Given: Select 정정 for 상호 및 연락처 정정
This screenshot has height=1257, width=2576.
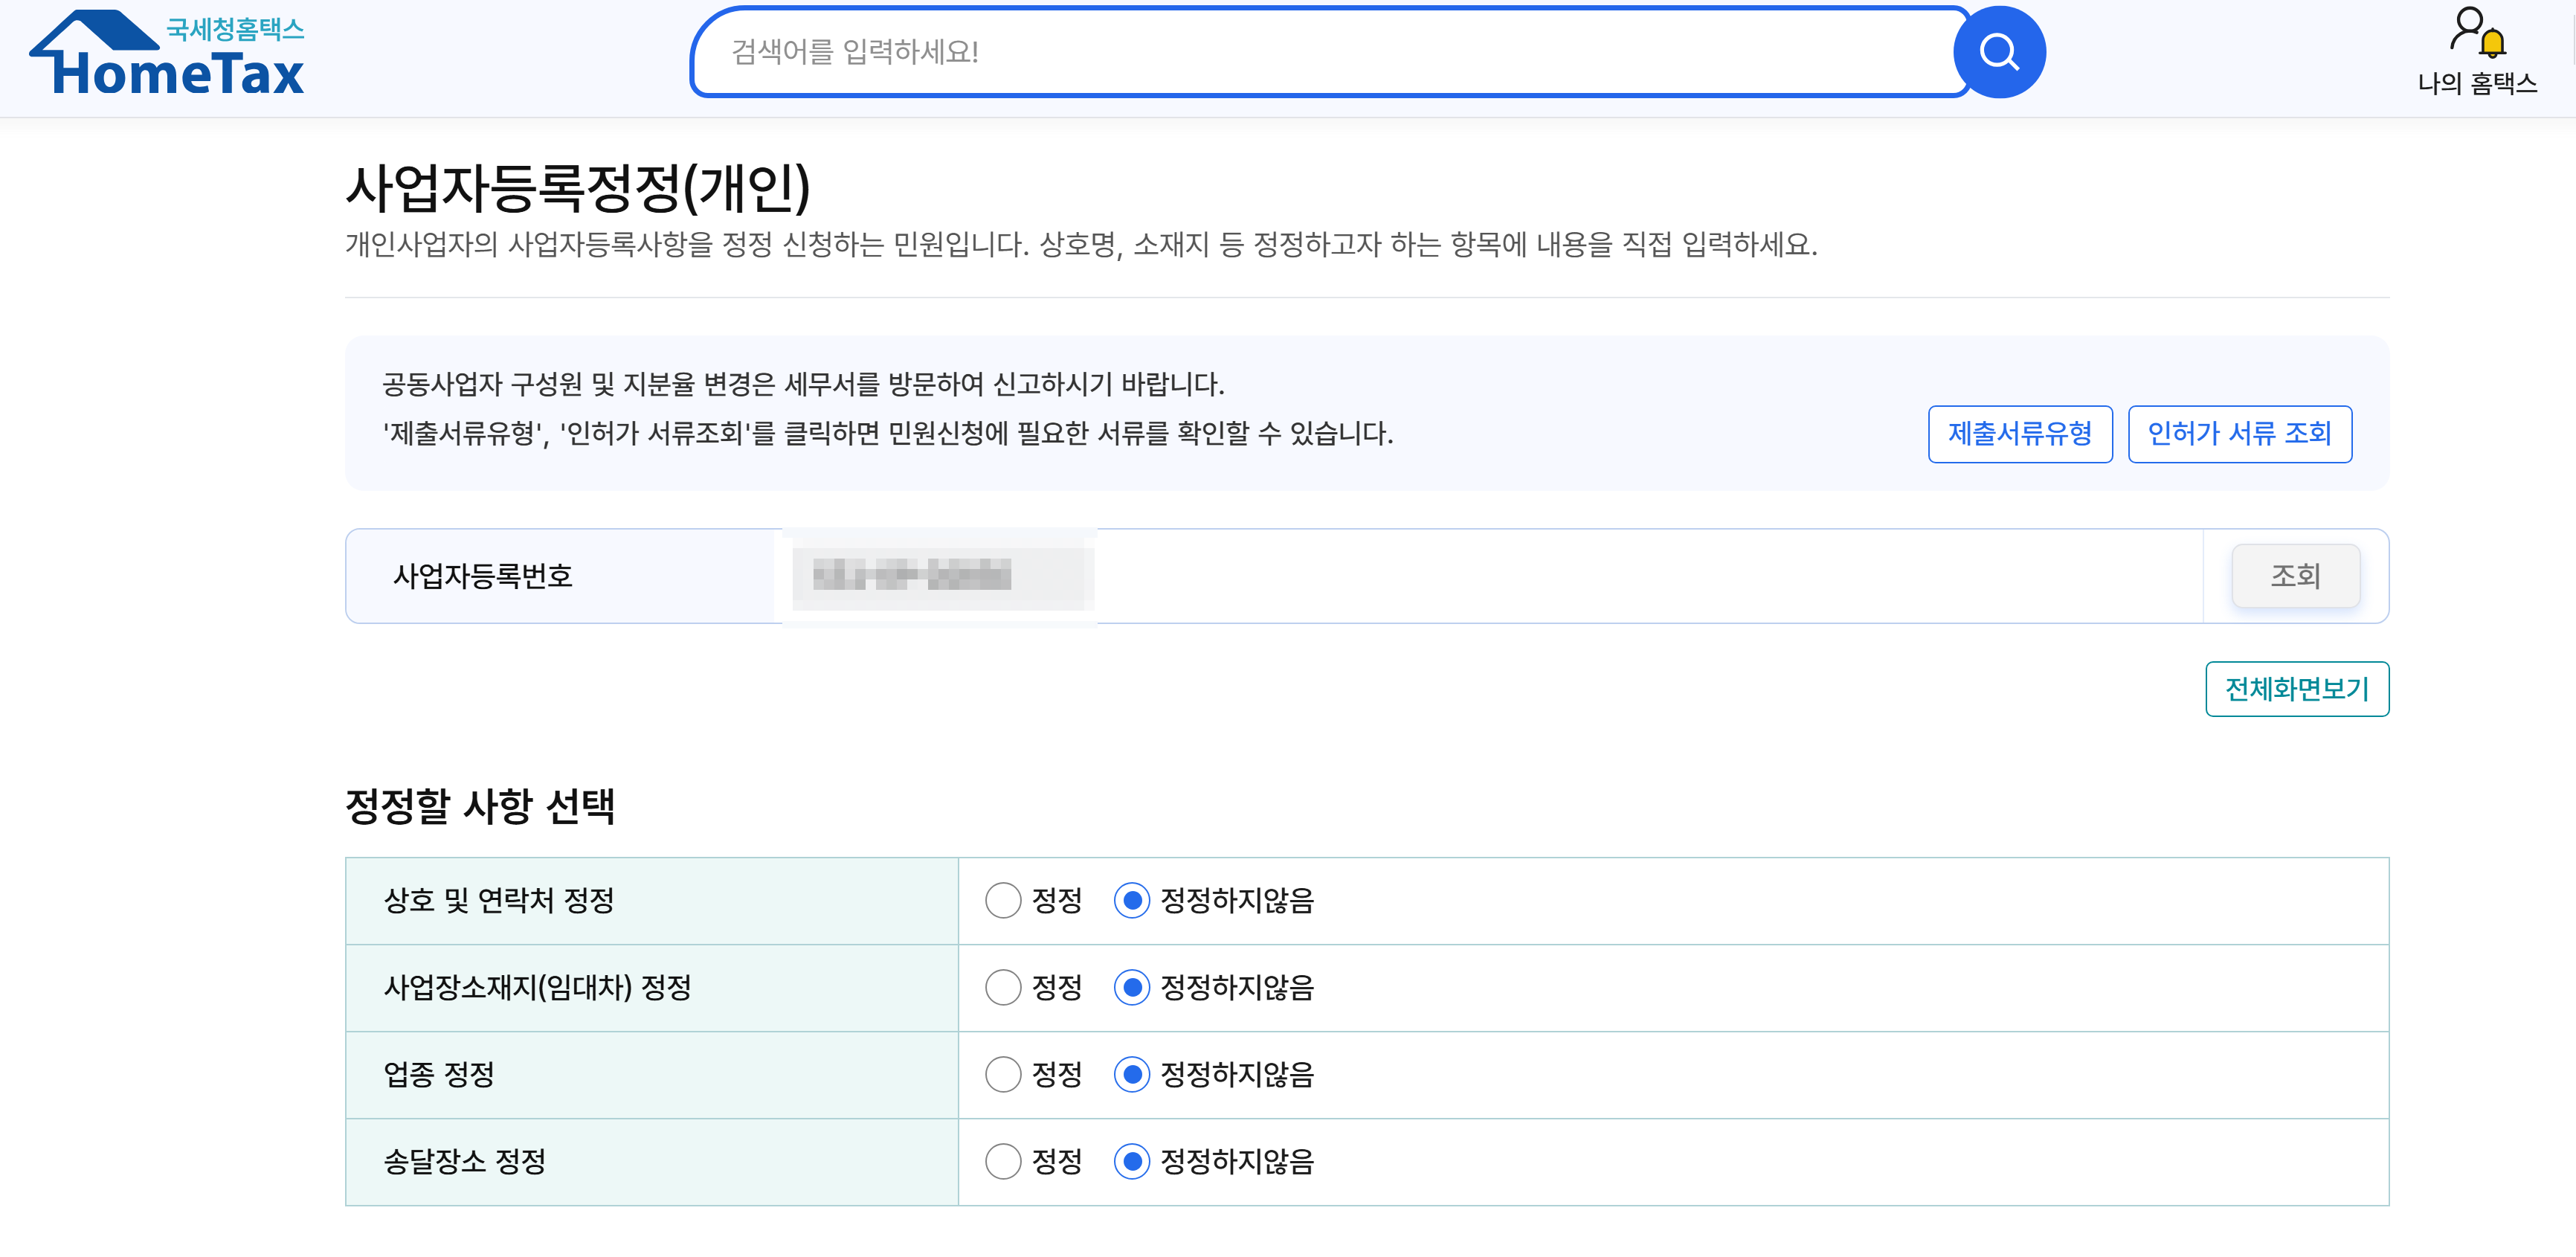Looking at the screenshot, I should pos(1003,900).
